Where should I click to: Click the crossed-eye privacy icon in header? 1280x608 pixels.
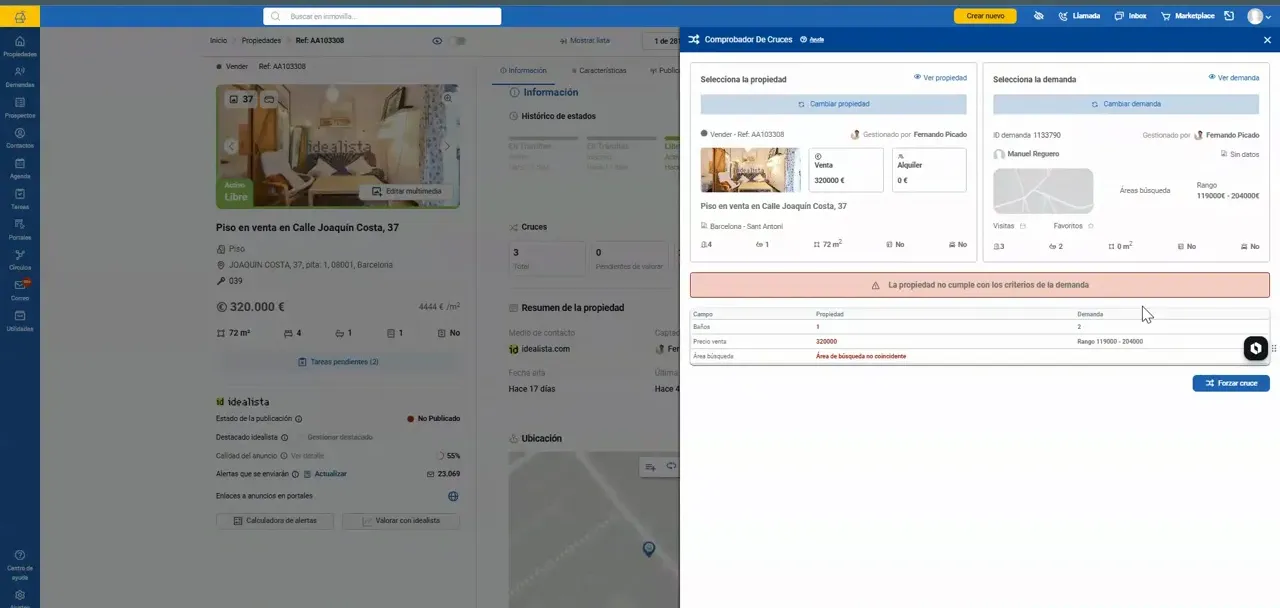[1038, 16]
